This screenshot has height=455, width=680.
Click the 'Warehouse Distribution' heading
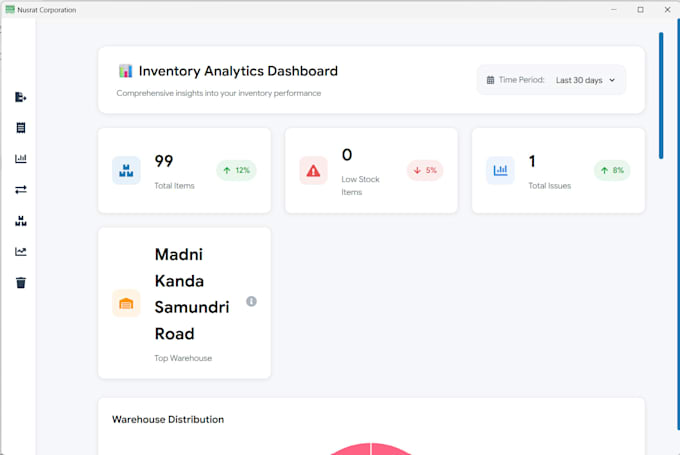click(x=168, y=419)
